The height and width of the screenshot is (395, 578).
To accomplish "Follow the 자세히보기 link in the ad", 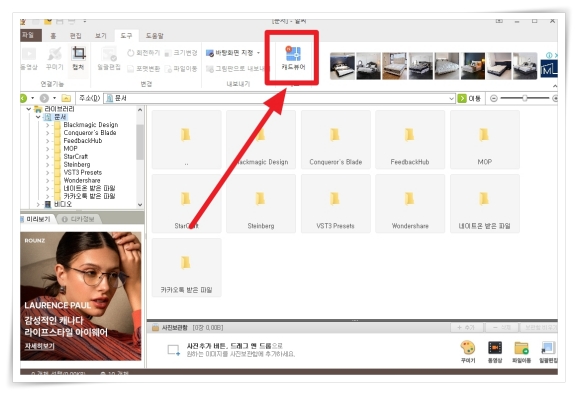I will [x=39, y=346].
